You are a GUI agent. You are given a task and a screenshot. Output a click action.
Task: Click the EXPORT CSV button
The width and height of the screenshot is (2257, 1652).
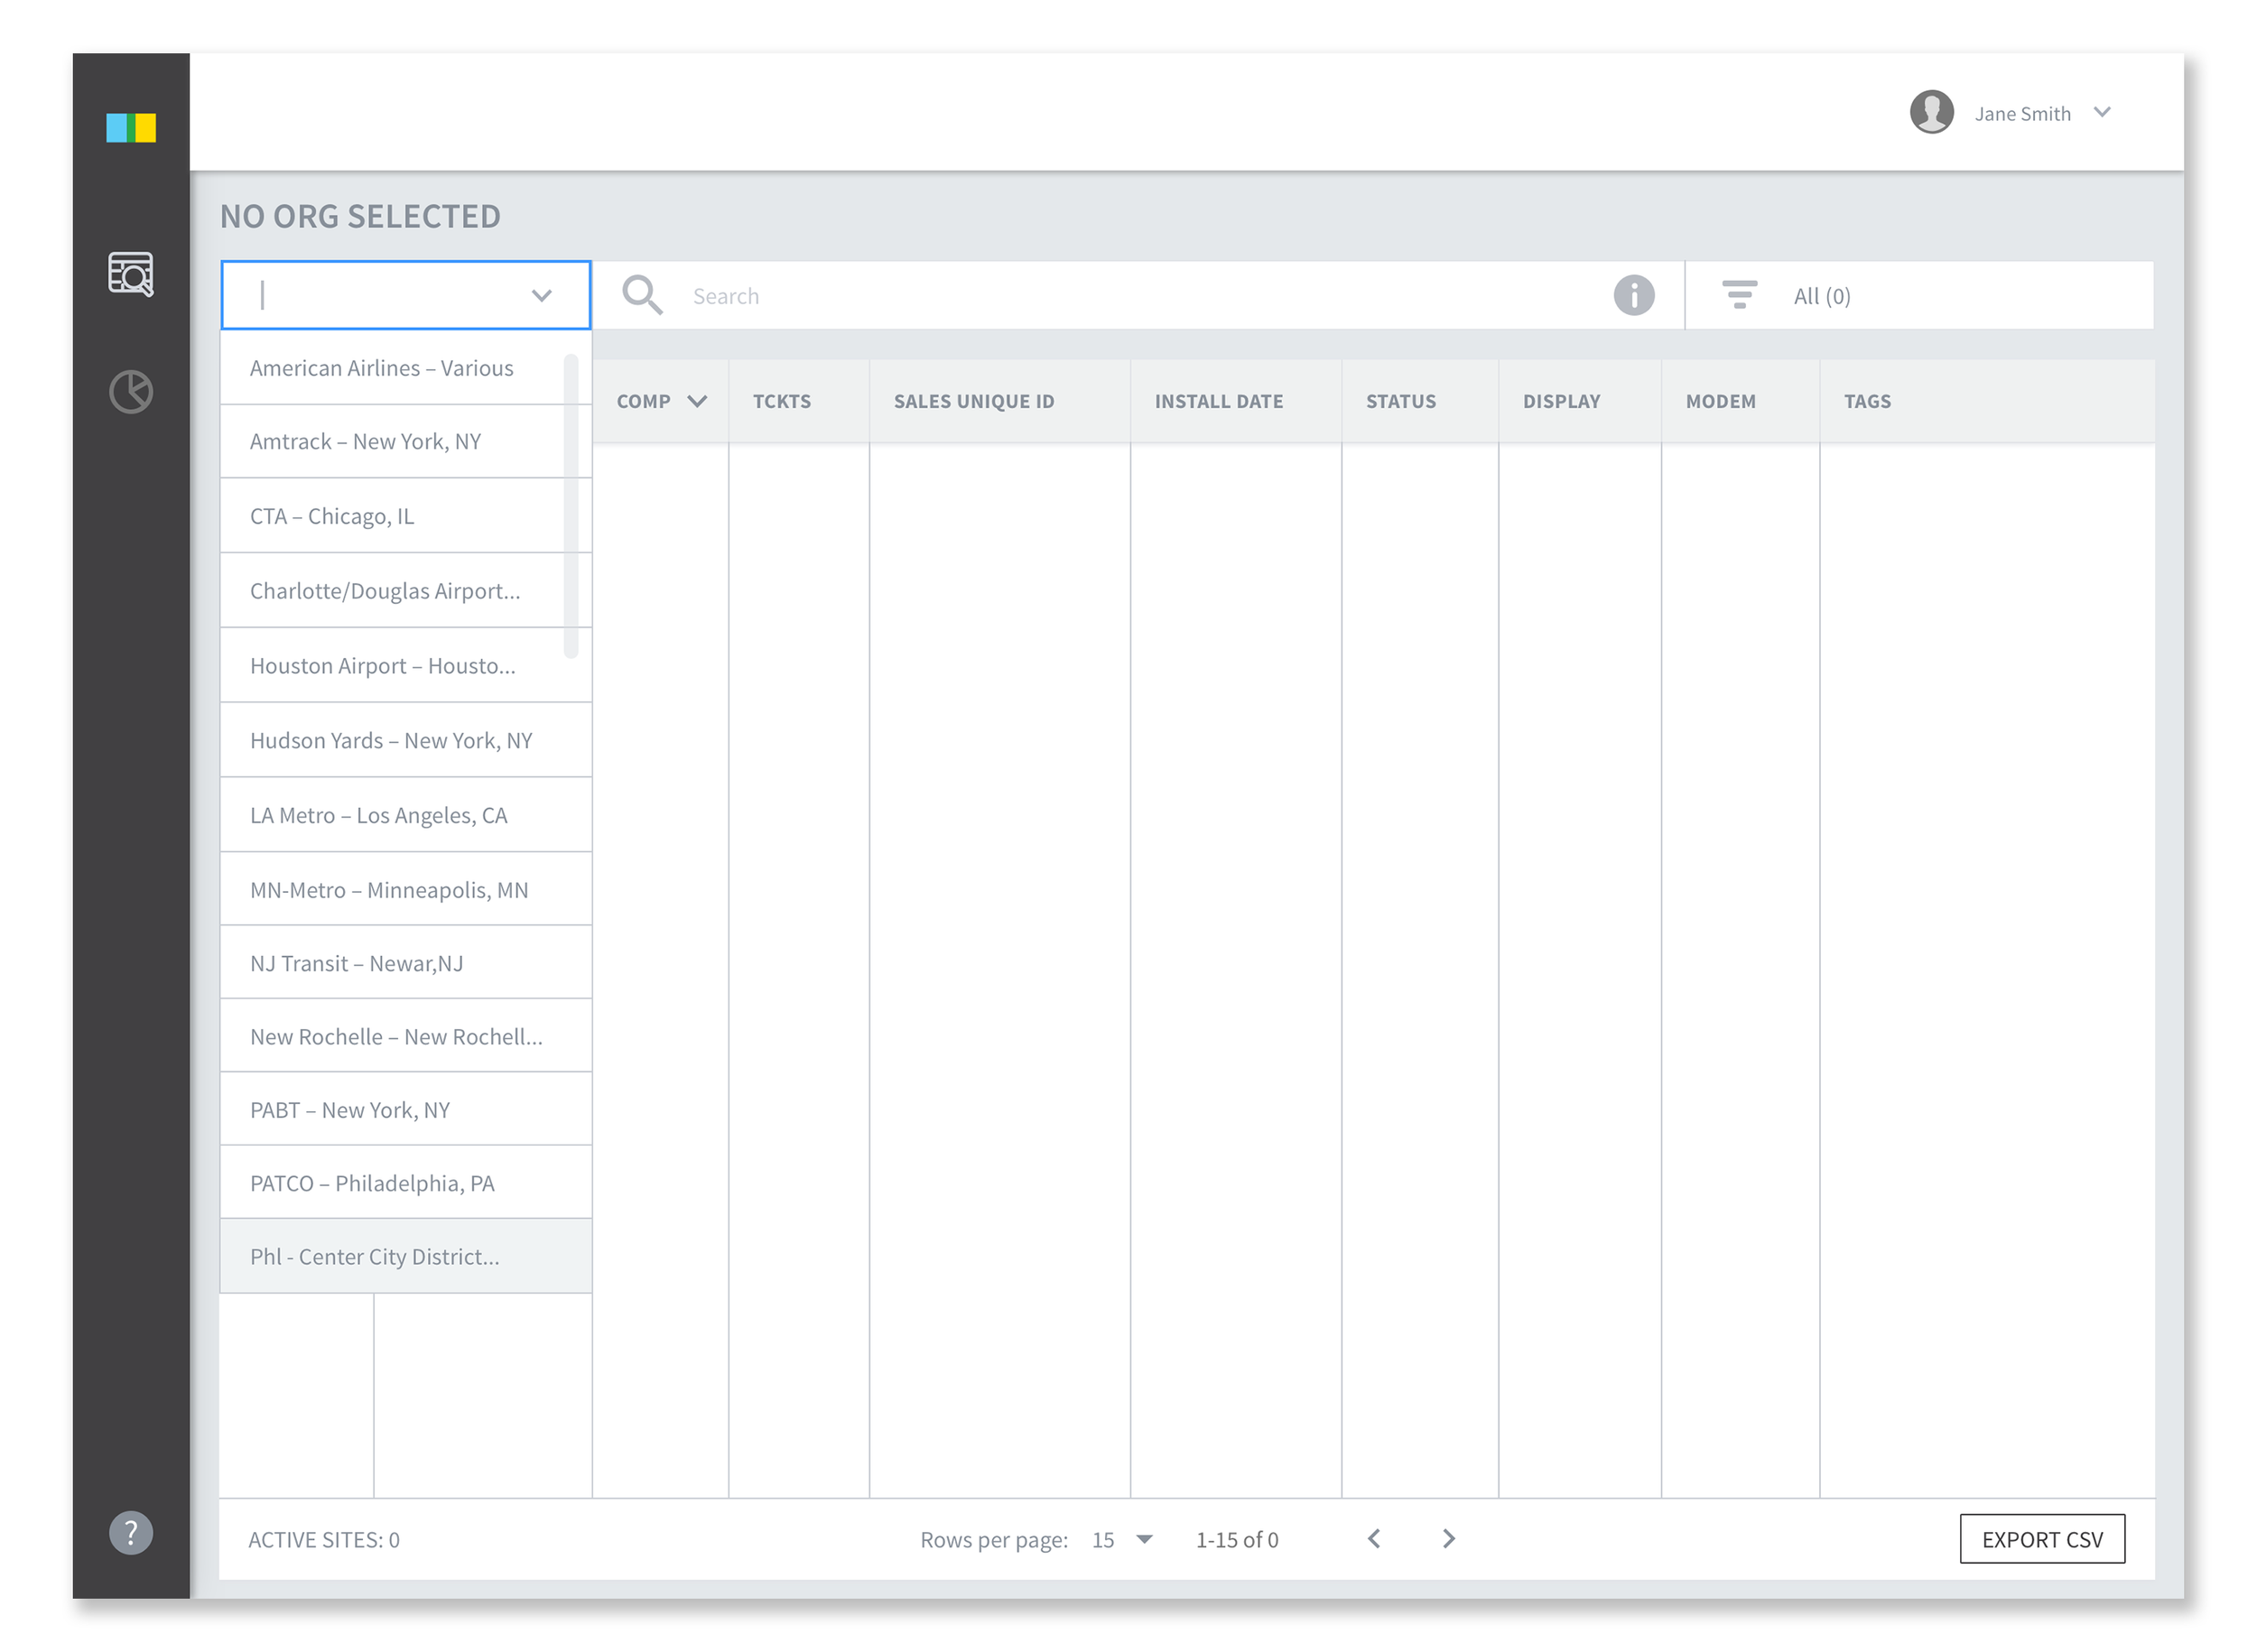pos(2041,1539)
